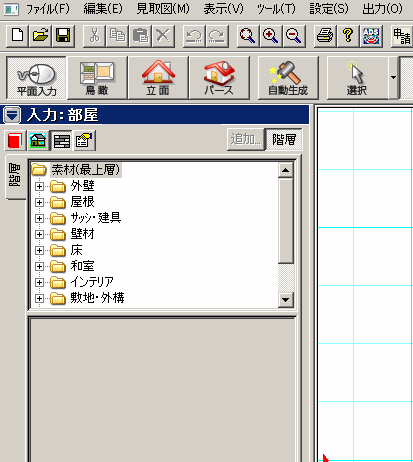Click the Cut scissors icon
Image resolution: width=413 pixels, height=462 pixels.
[x=94, y=35]
